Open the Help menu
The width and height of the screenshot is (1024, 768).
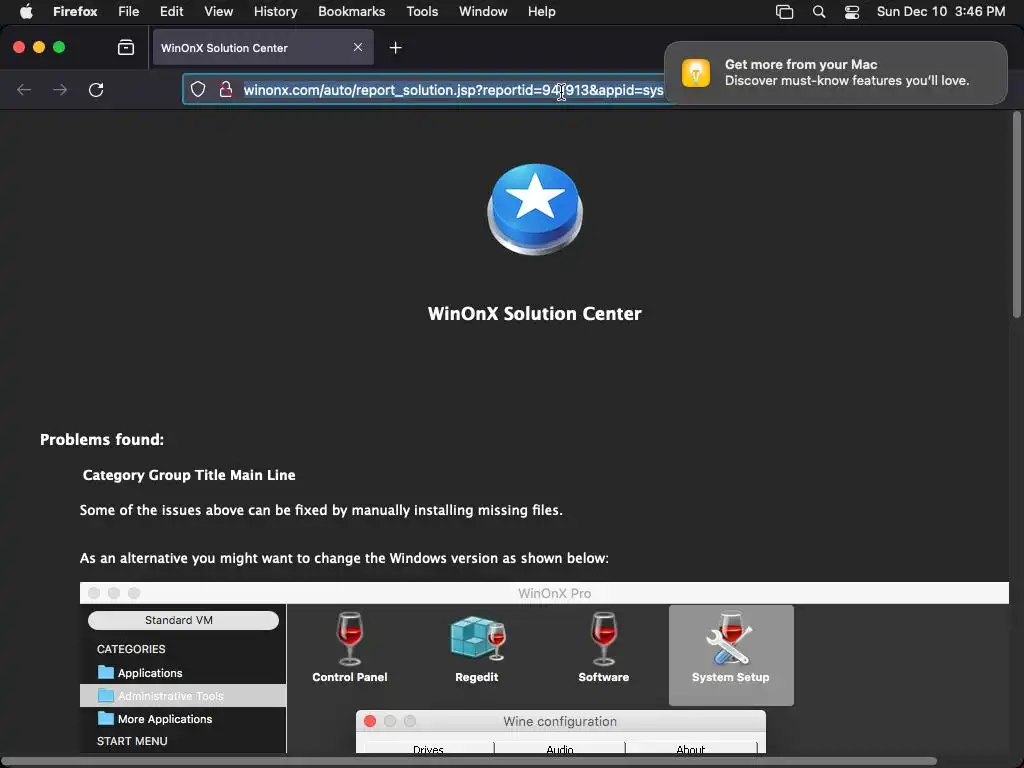point(541,11)
